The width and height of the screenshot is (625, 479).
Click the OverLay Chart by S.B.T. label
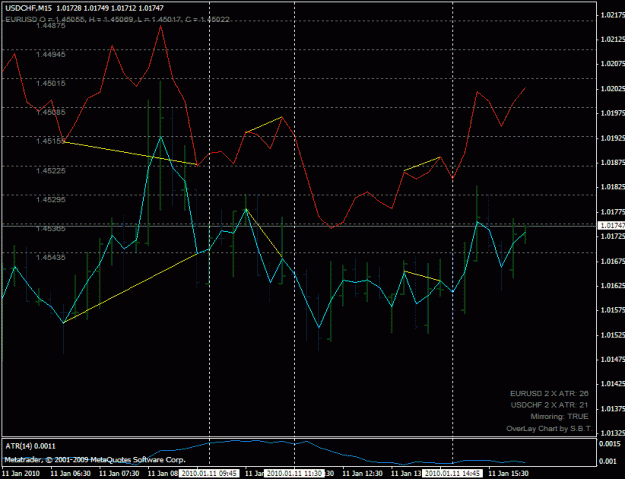pyautogui.click(x=550, y=429)
